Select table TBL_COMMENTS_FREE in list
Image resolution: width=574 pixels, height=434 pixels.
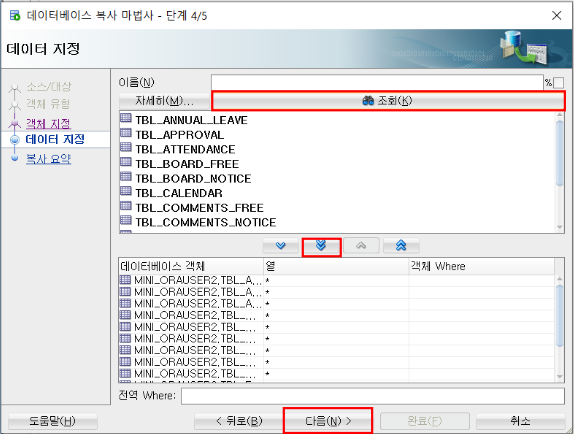pyautogui.click(x=200, y=208)
